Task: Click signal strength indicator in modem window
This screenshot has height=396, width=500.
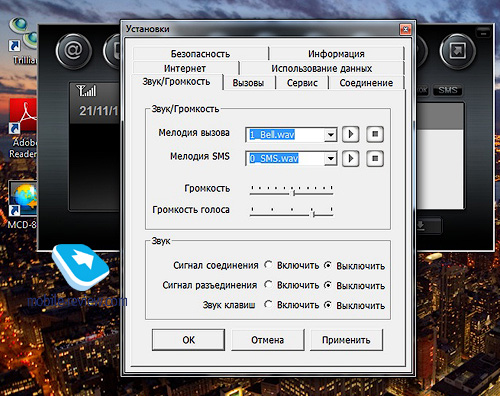Action: pyautogui.click(x=86, y=91)
